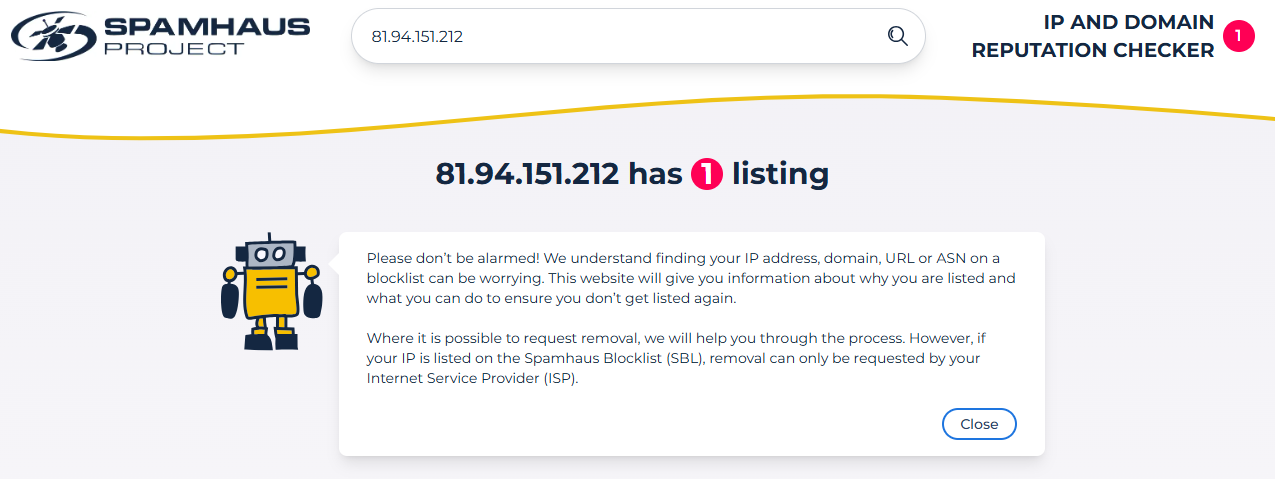Click the robot mascot's grey head
This screenshot has width=1275, height=479.
pyautogui.click(x=270, y=252)
